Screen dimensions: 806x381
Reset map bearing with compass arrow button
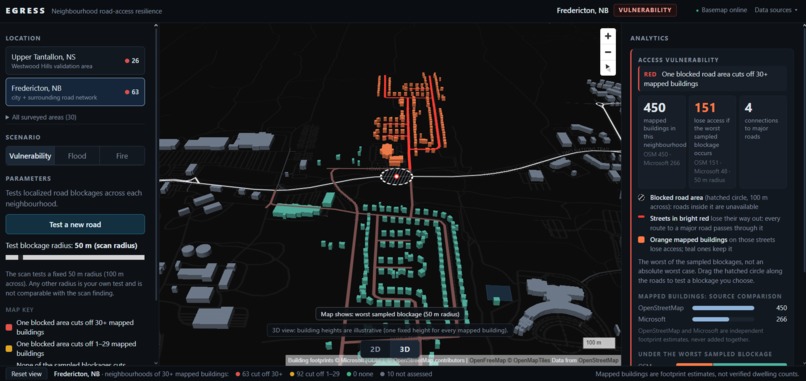[608, 67]
